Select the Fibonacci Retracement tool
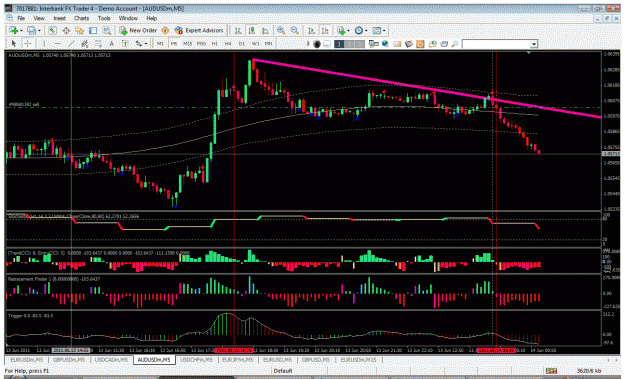This screenshot has width=625, height=379. 98,43
